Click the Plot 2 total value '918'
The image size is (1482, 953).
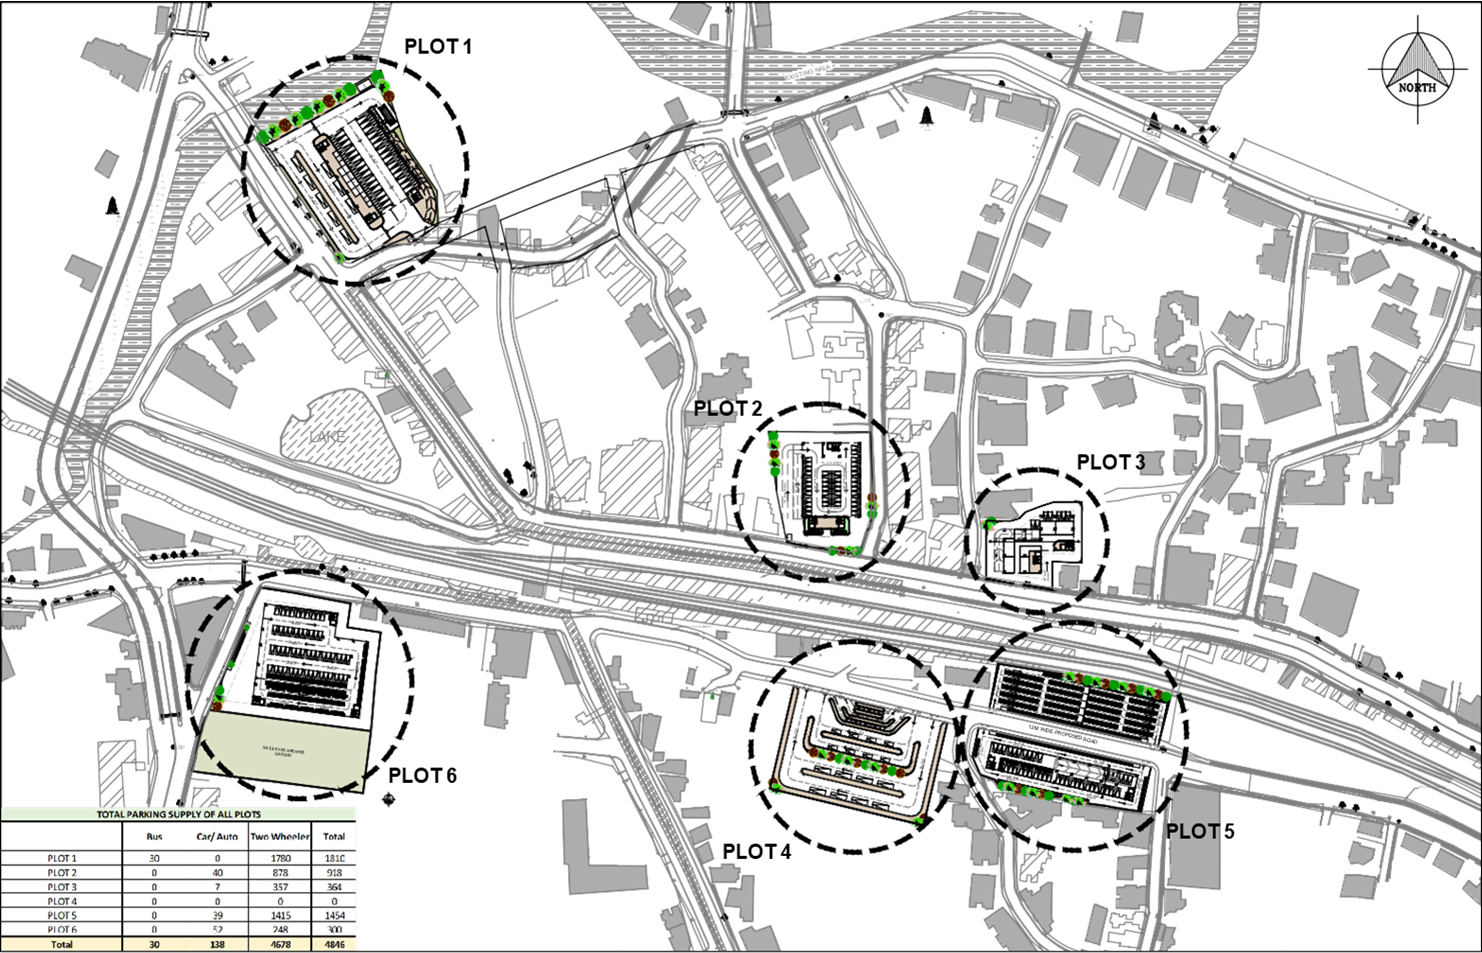click(334, 873)
